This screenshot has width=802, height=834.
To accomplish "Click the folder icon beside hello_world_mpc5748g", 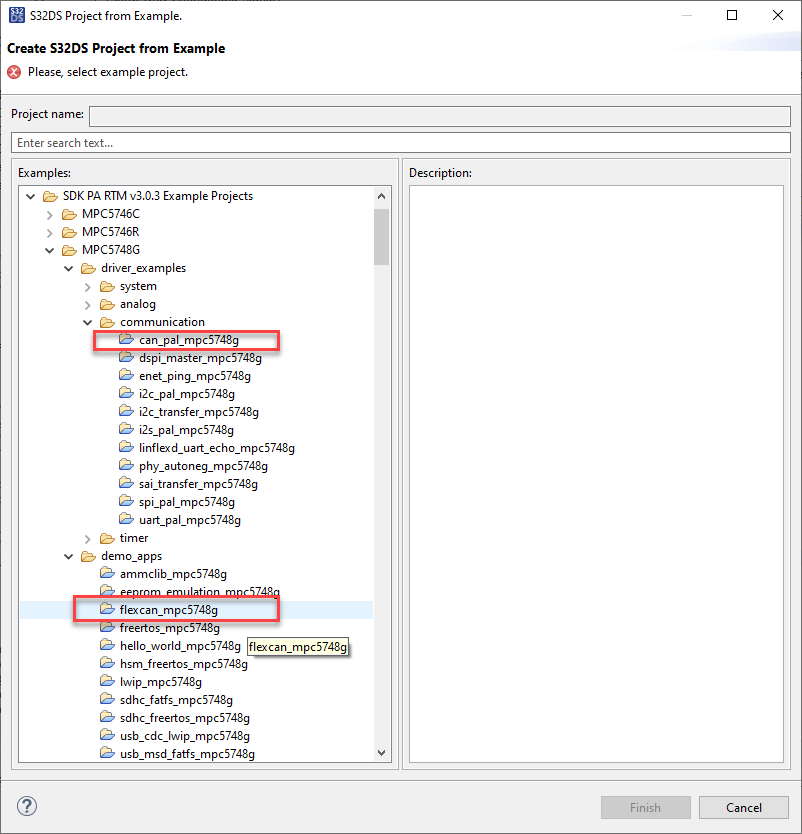I will coord(107,645).
